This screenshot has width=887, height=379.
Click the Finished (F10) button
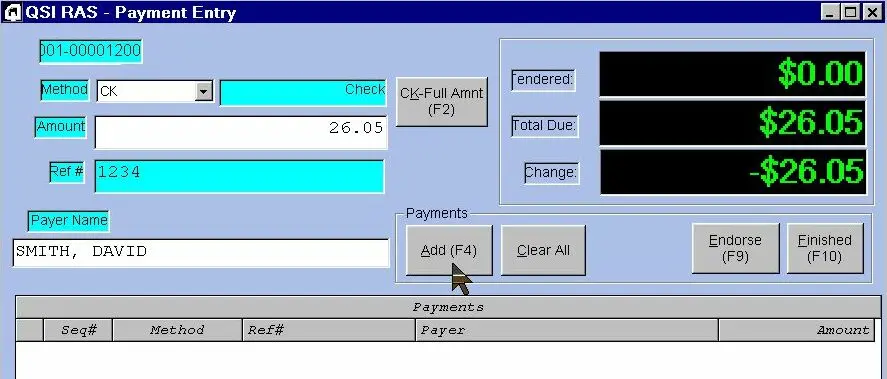coord(825,248)
